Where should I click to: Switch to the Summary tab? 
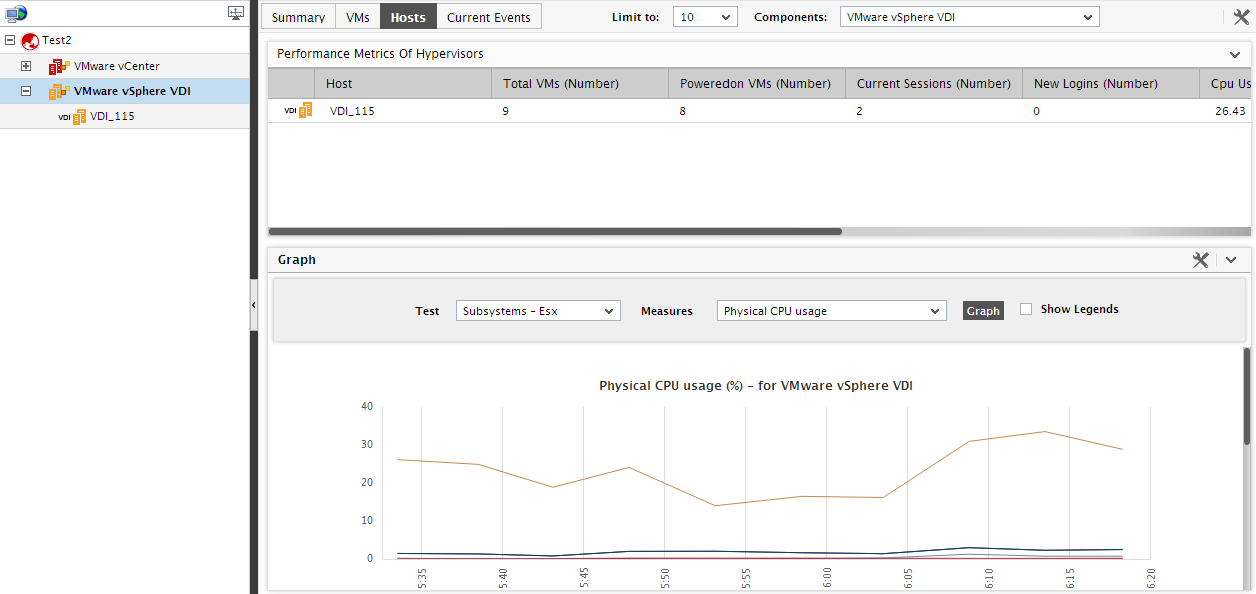pos(298,17)
